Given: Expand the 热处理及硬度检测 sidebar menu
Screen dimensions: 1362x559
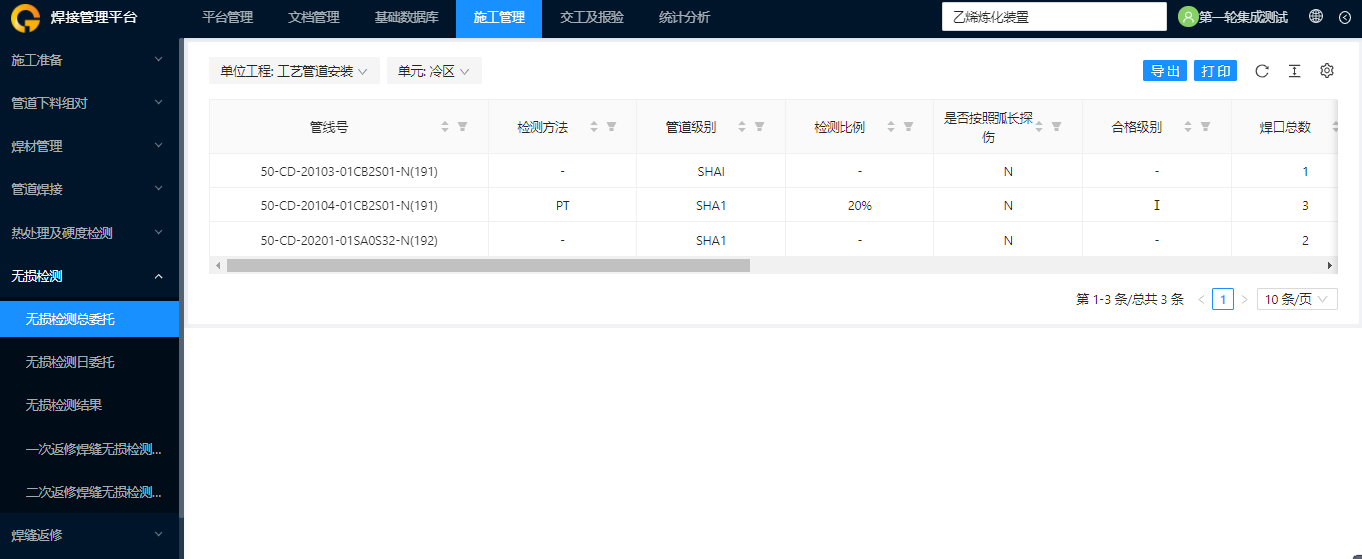Looking at the screenshot, I should (x=90, y=233).
